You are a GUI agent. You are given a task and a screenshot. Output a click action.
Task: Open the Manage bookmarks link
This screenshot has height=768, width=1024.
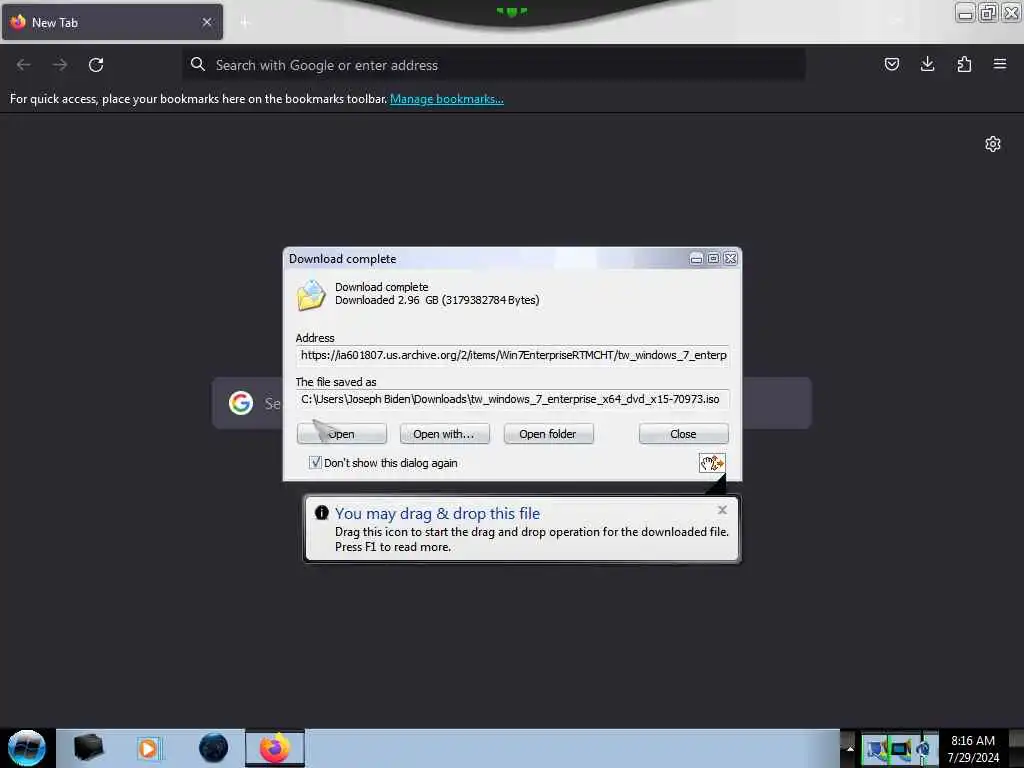point(447,99)
